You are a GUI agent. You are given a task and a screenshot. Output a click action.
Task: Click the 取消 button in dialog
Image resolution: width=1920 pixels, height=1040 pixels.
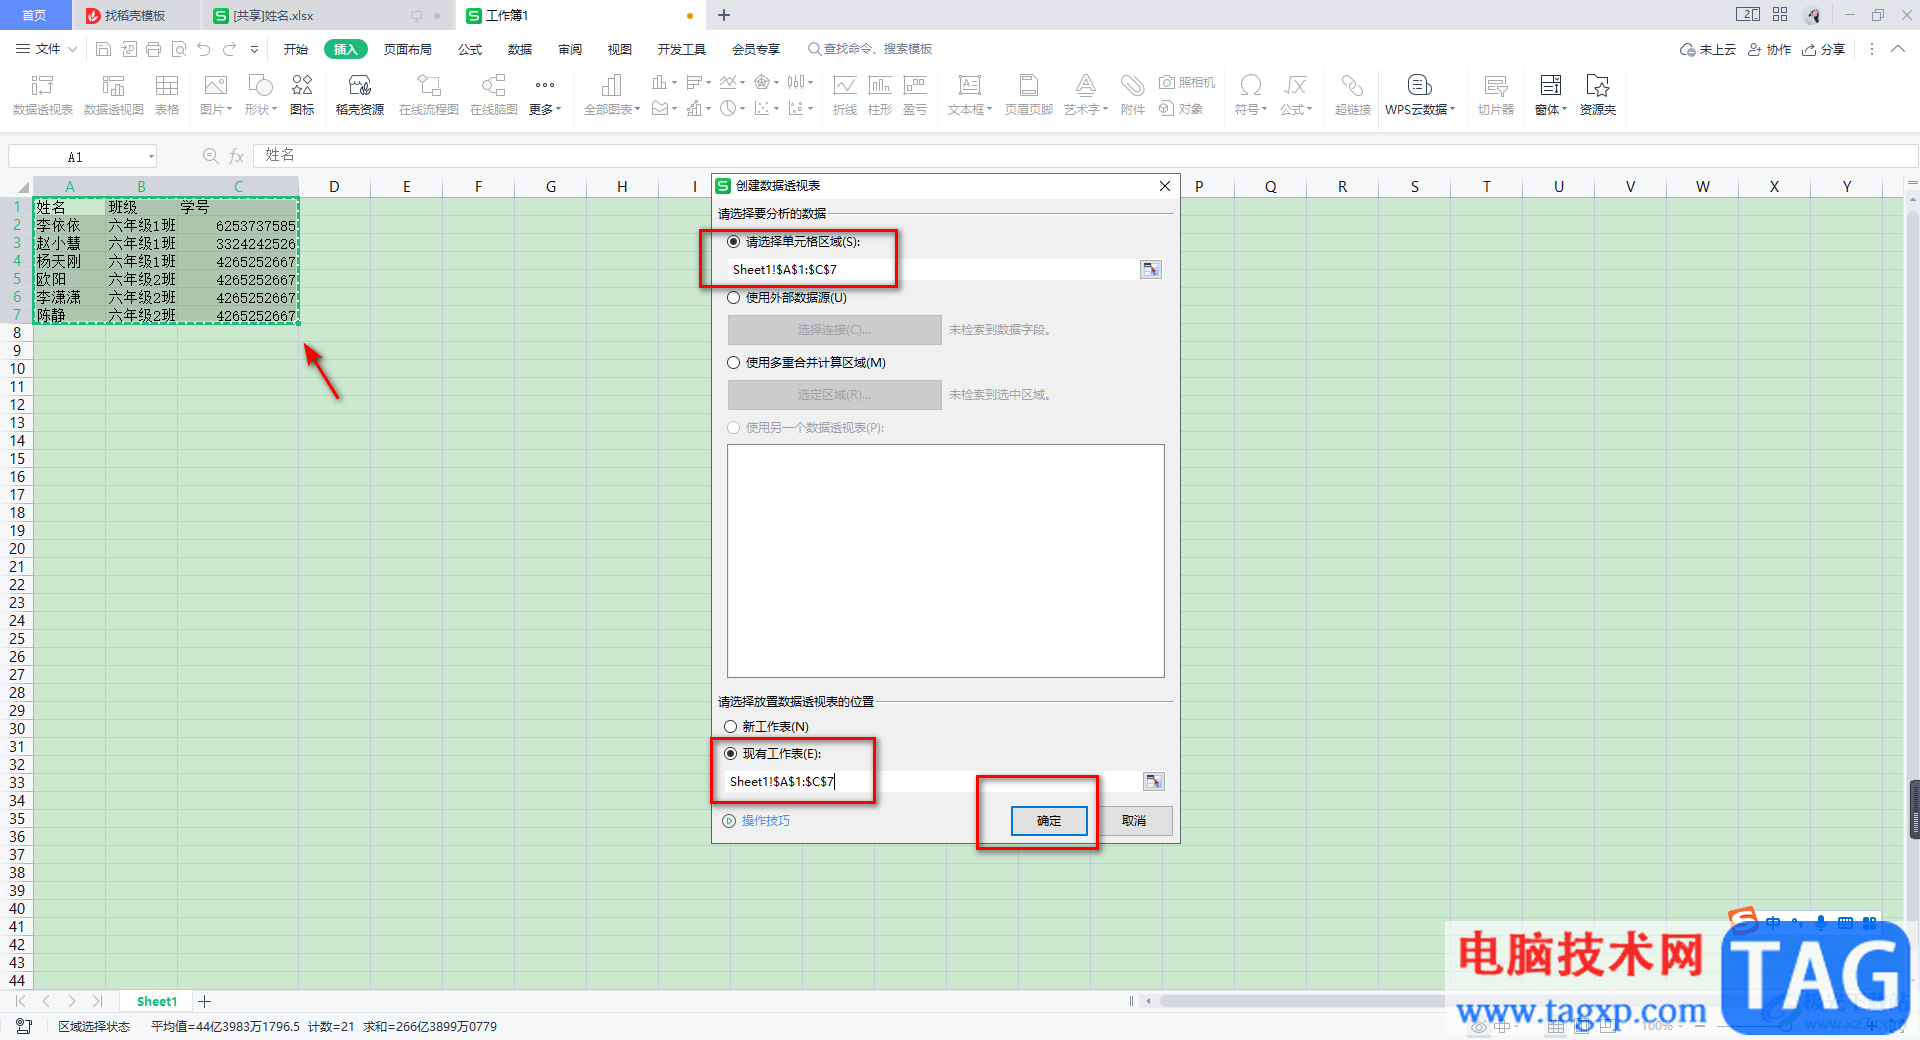1134,820
